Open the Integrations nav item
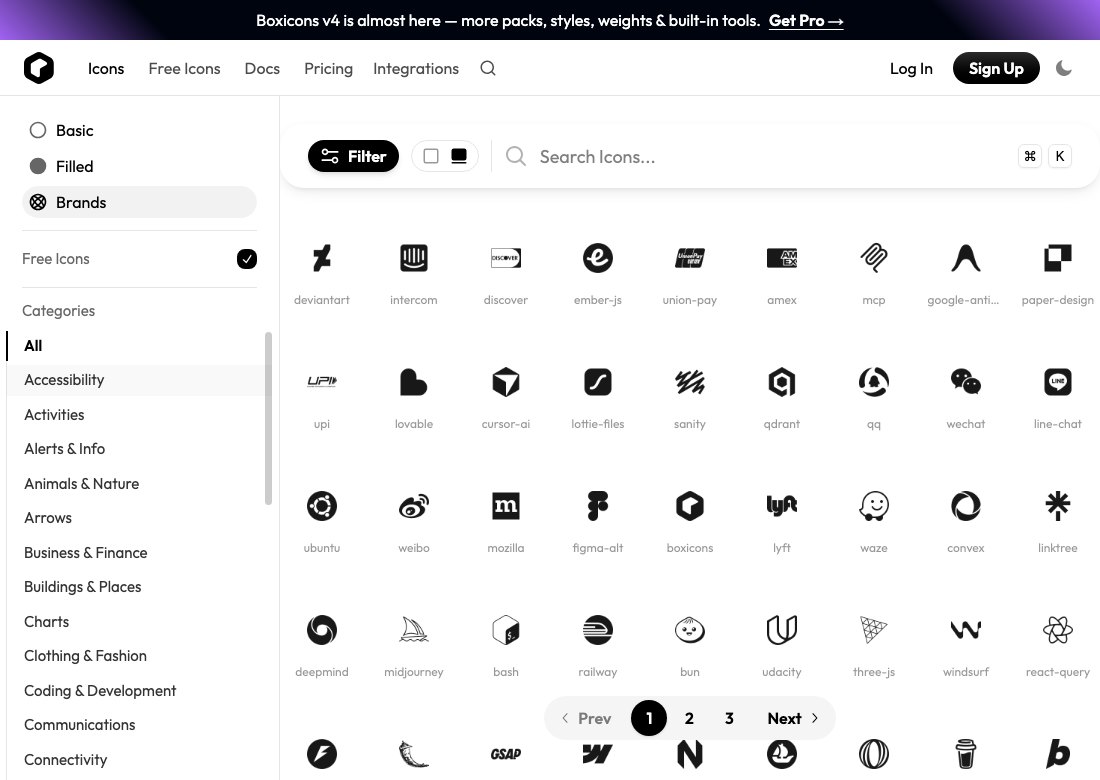1100x780 pixels. 416,69
